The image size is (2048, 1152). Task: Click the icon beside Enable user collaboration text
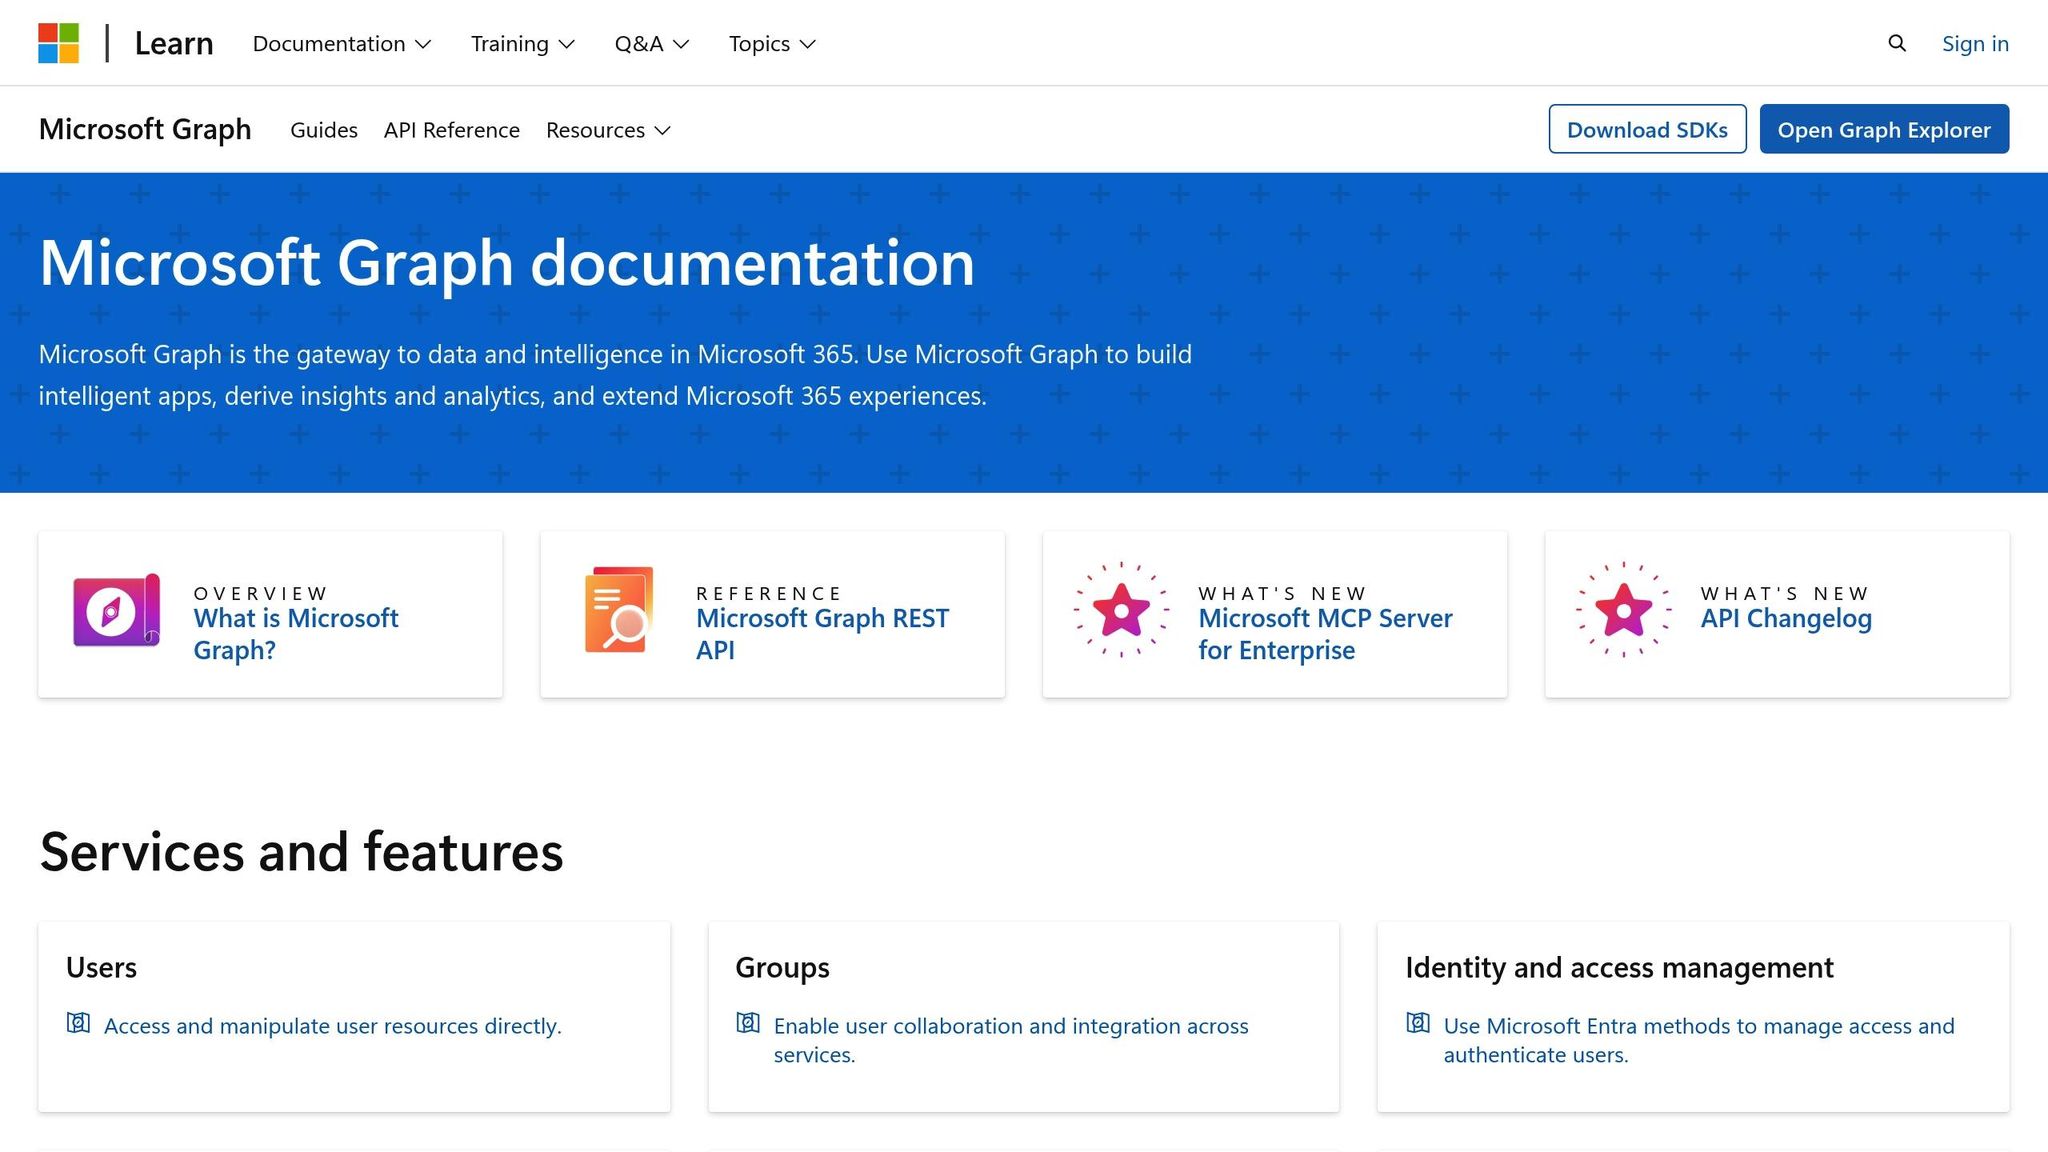[748, 1024]
